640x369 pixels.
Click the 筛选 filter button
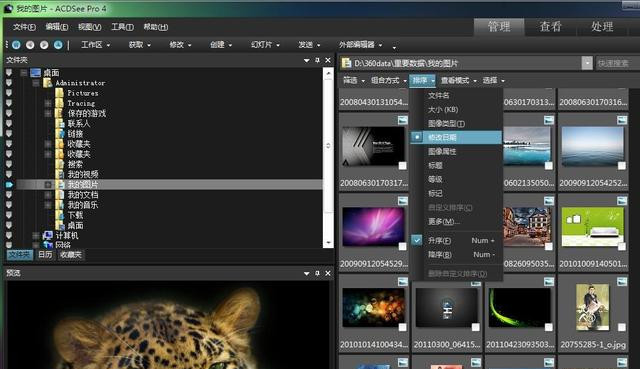click(x=353, y=80)
